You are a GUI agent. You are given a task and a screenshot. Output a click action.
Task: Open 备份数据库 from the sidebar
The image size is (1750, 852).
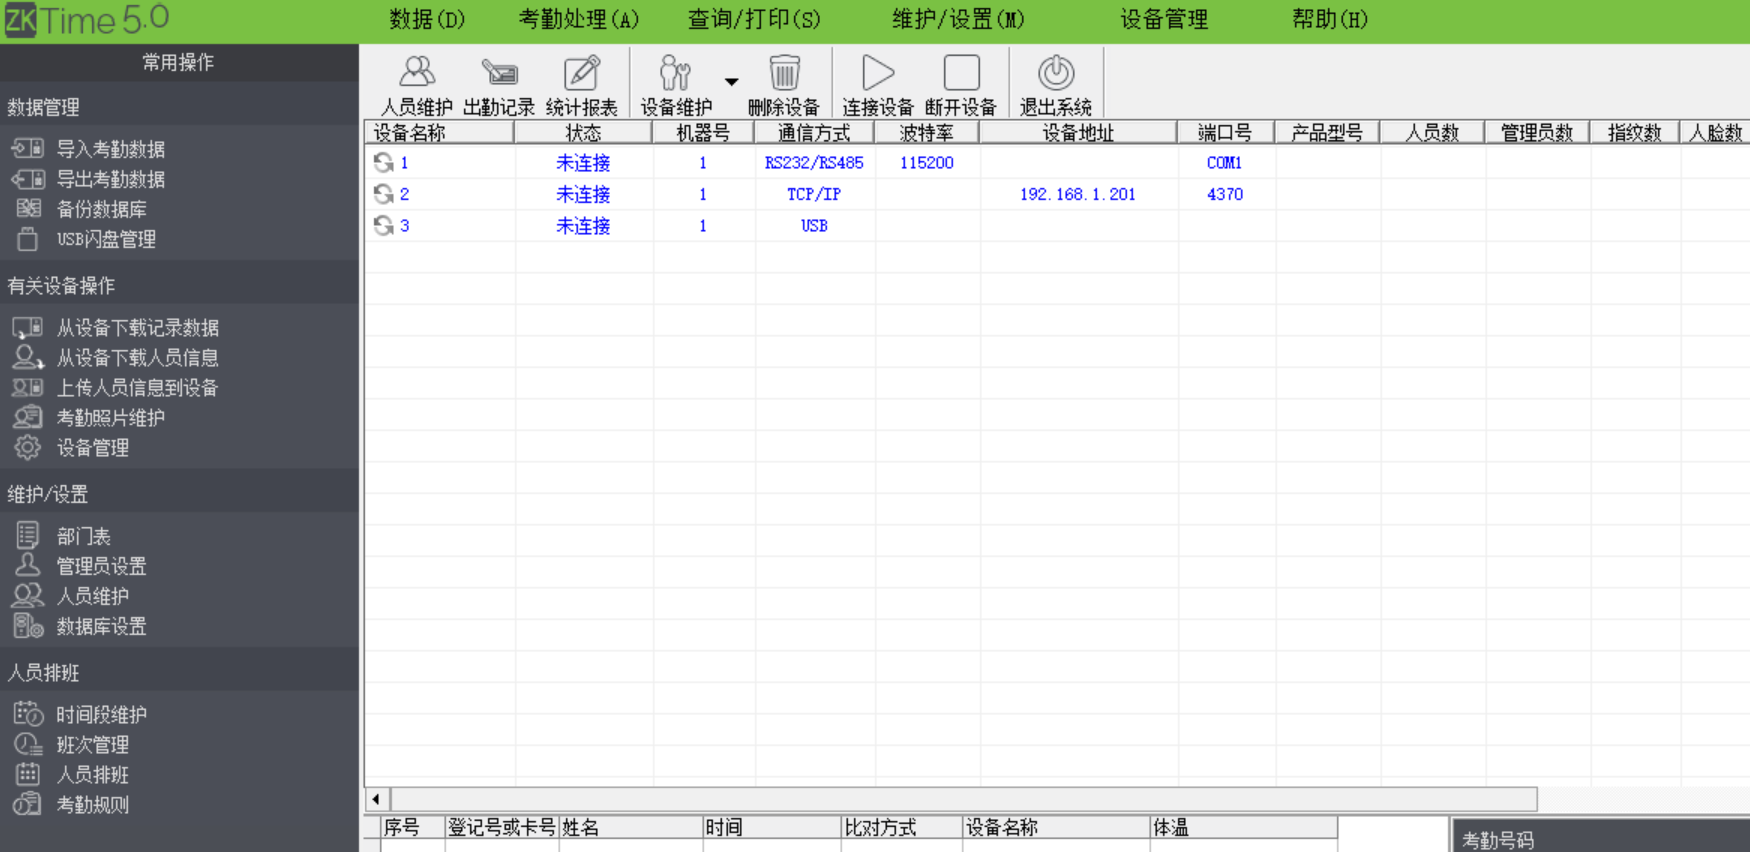coord(101,209)
